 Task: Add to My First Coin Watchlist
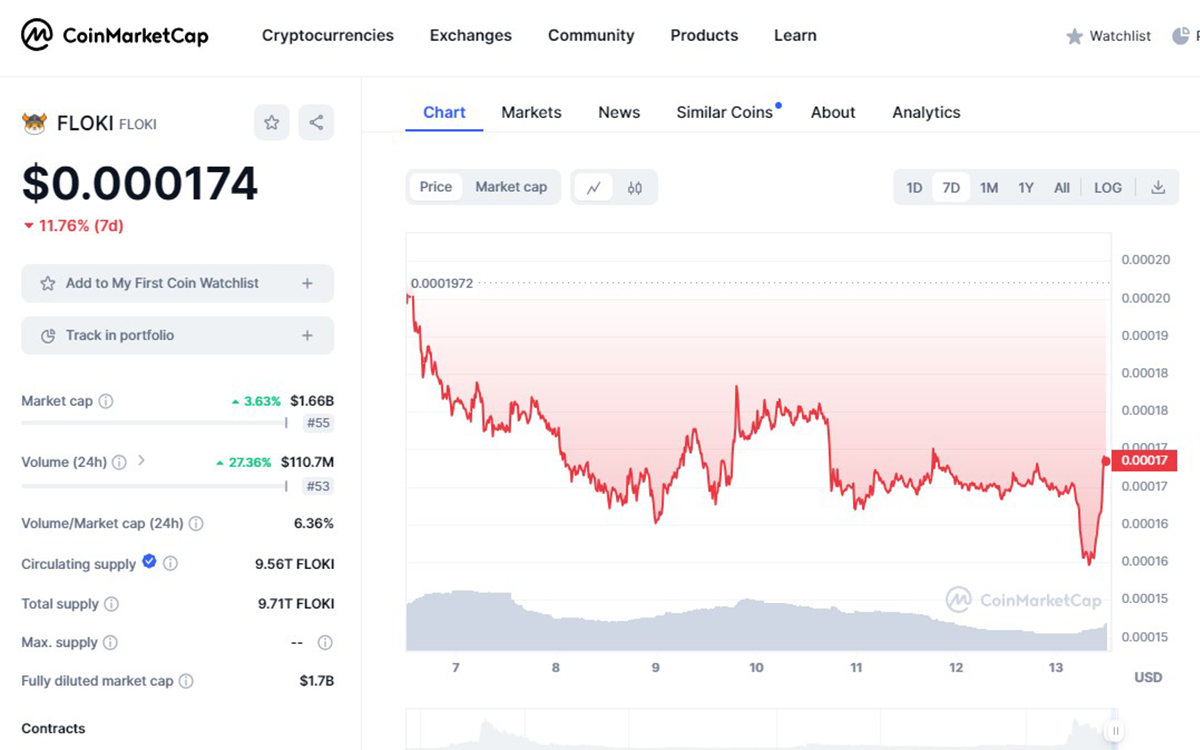(177, 283)
